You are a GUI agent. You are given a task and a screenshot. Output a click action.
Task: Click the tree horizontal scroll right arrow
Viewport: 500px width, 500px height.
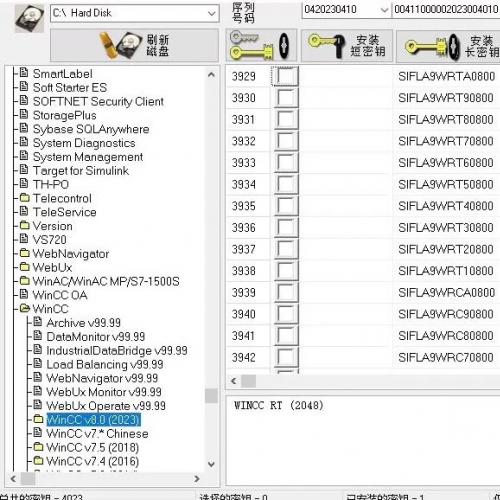click(197, 479)
